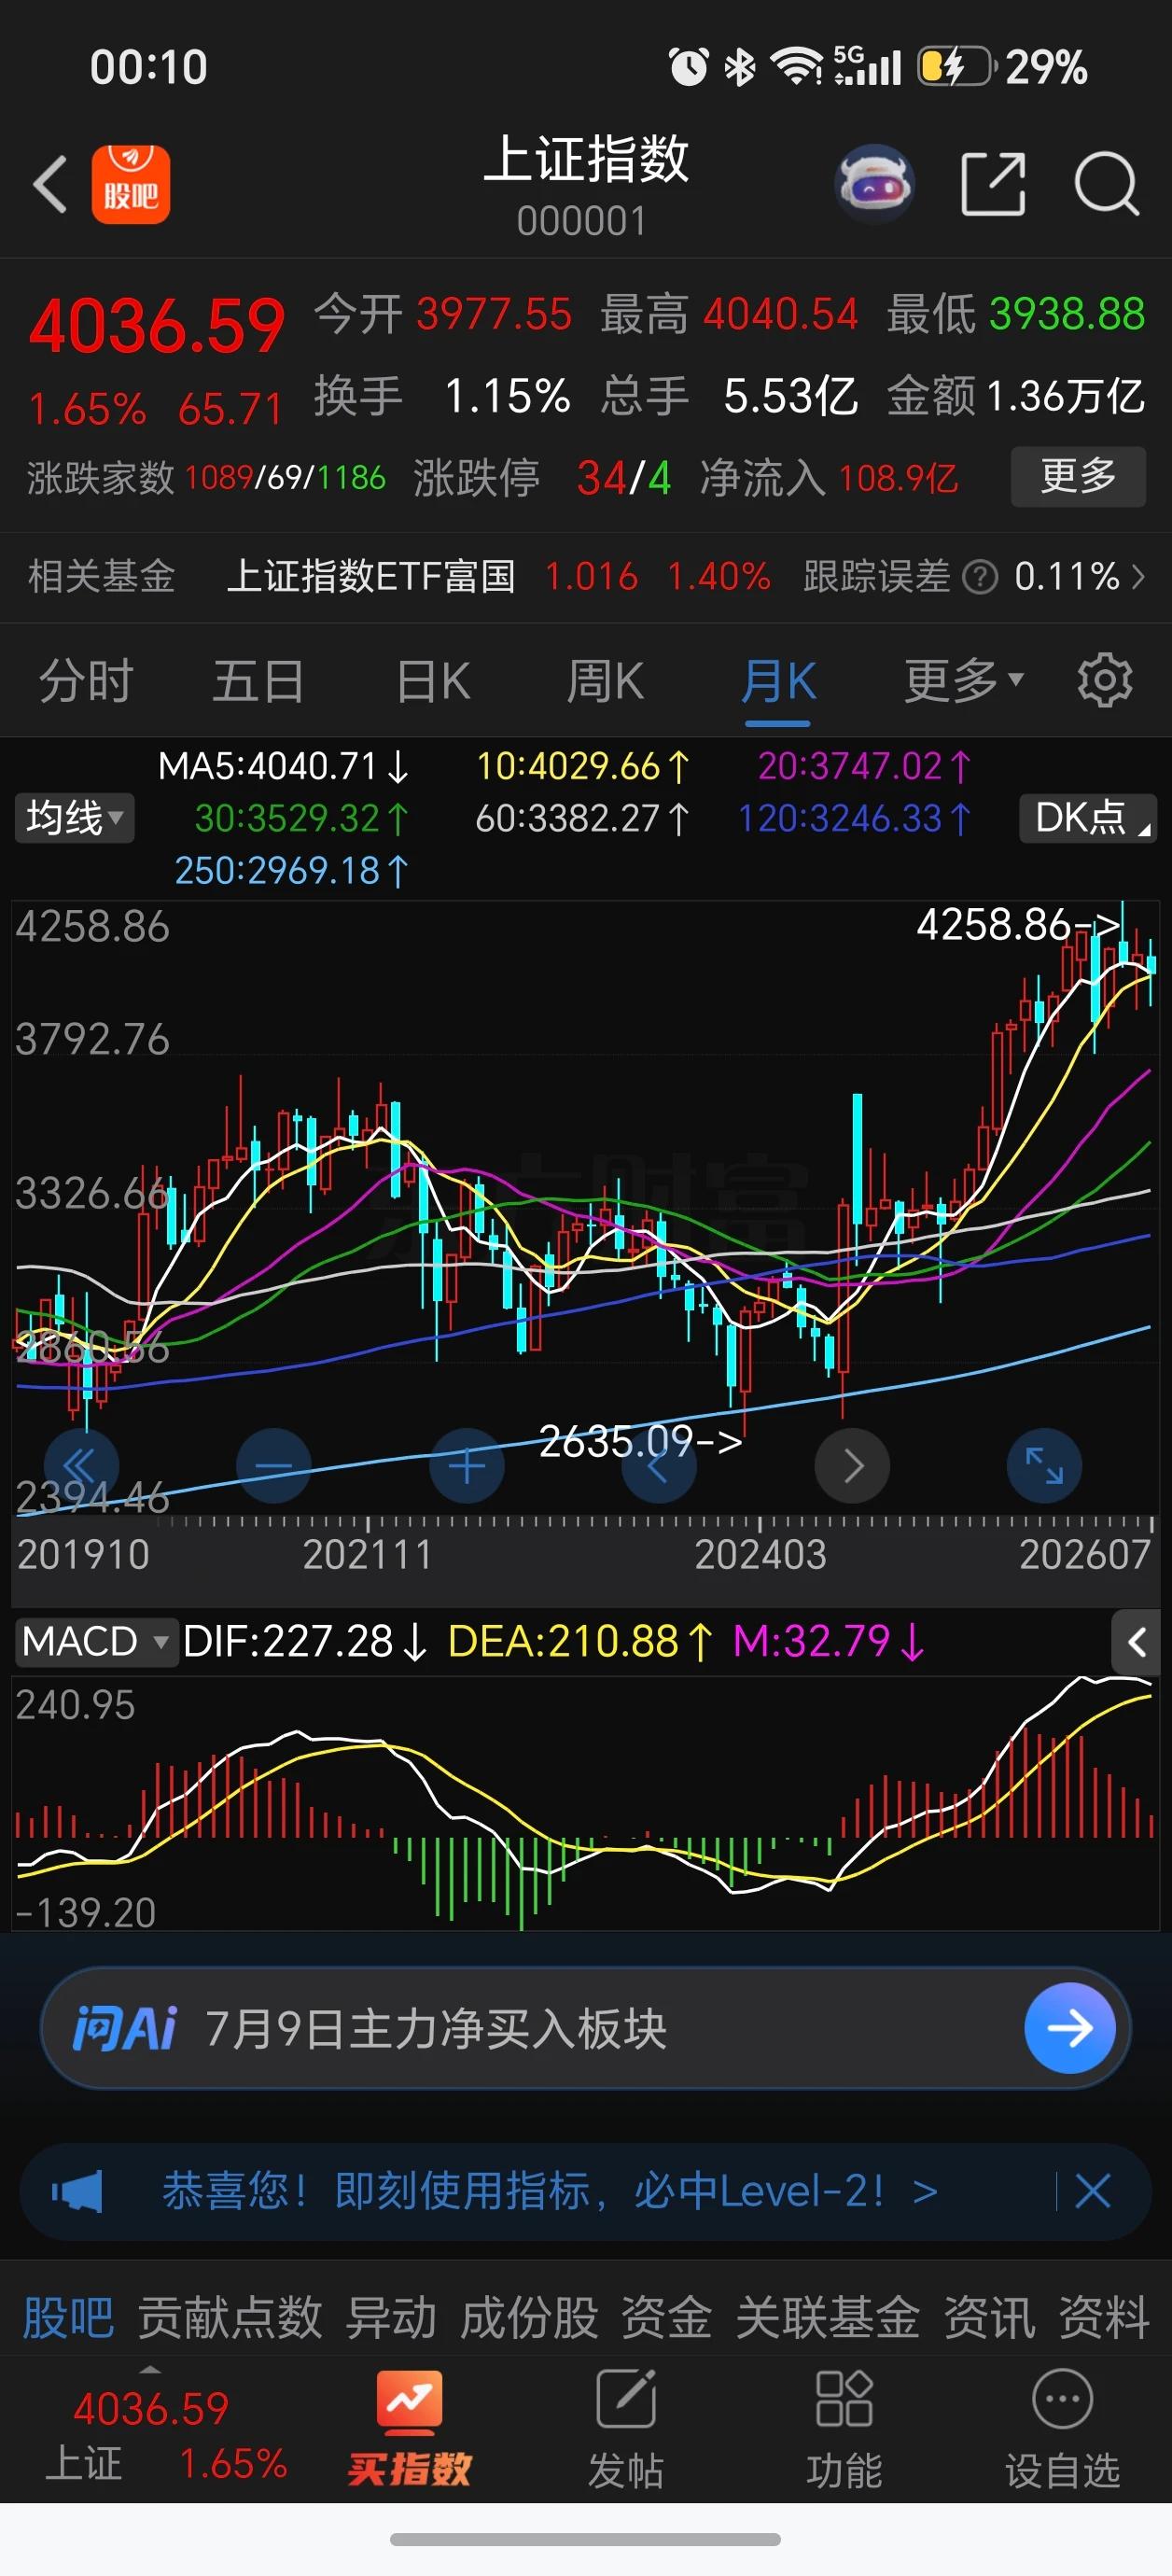Open the 资讯 tab
The image size is (1172, 2576).
click(989, 2317)
